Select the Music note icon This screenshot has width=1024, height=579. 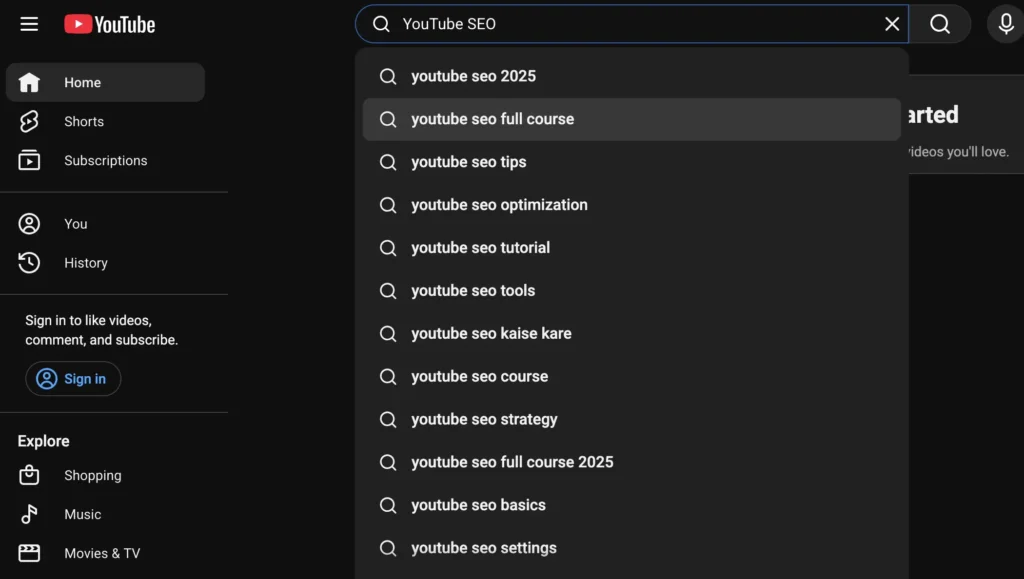[x=29, y=514]
